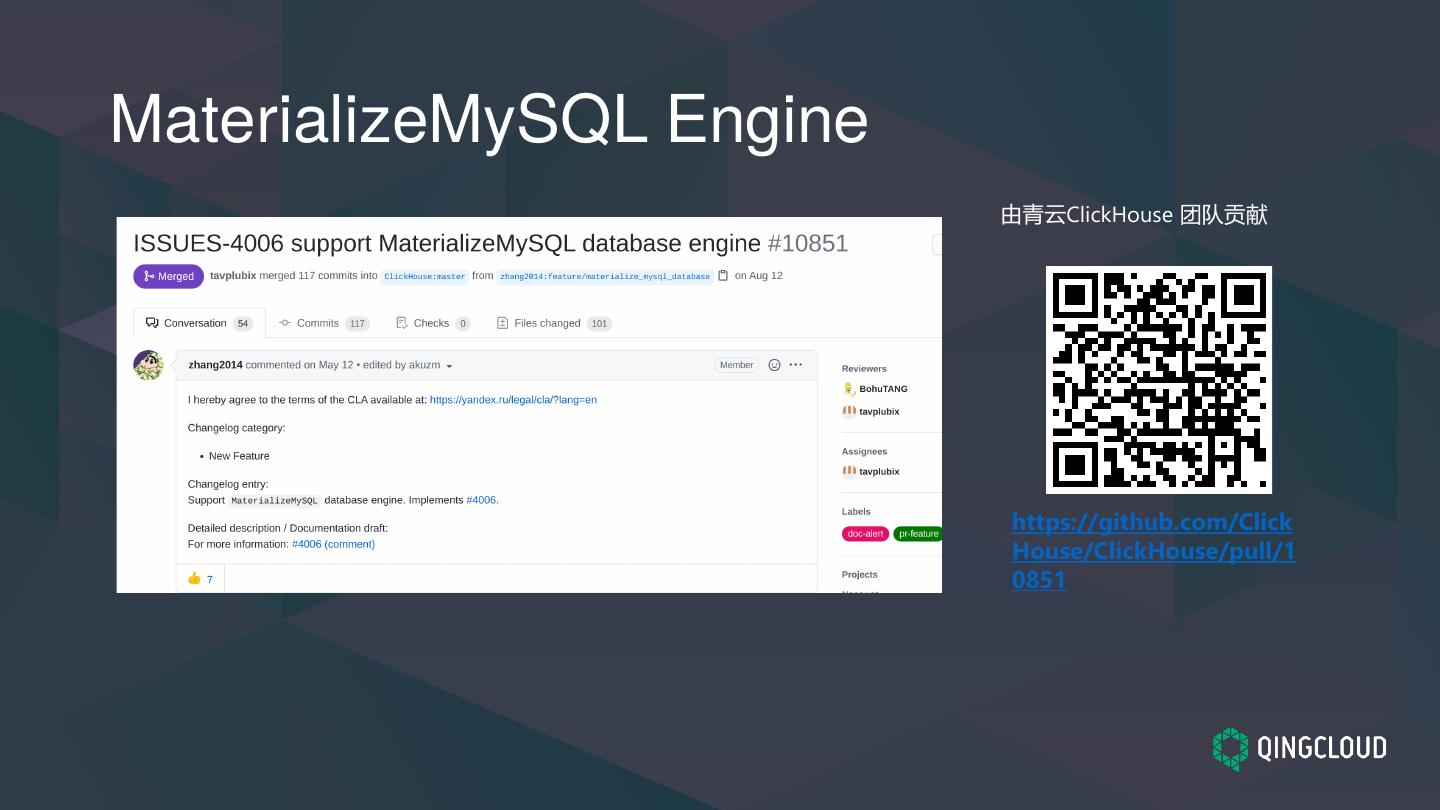Screen dimensions: 1440x810
Task: Open tavplubix profile next to "merged 117 commits"
Action: click(x=233, y=276)
